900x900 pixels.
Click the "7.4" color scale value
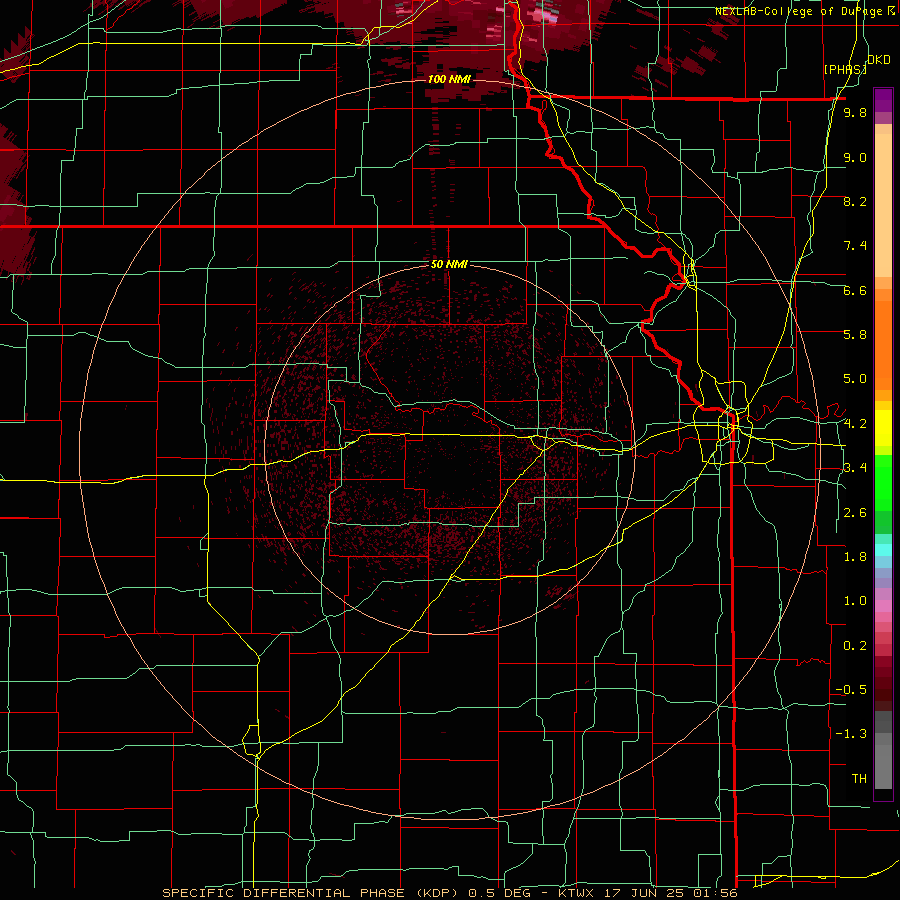click(x=855, y=246)
